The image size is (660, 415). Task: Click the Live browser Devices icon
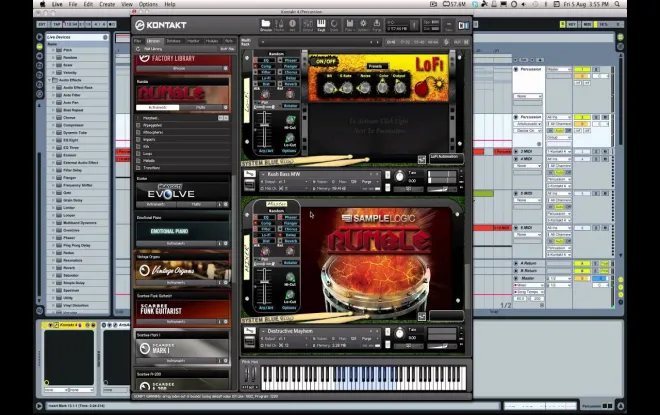(40, 46)
